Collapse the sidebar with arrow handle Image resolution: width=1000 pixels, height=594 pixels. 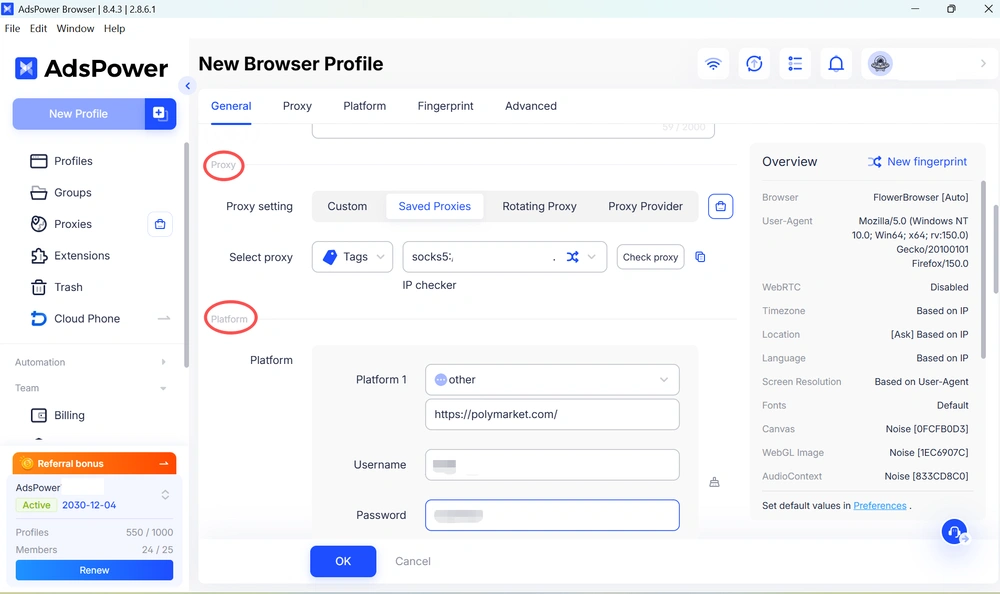click(187, 85)
